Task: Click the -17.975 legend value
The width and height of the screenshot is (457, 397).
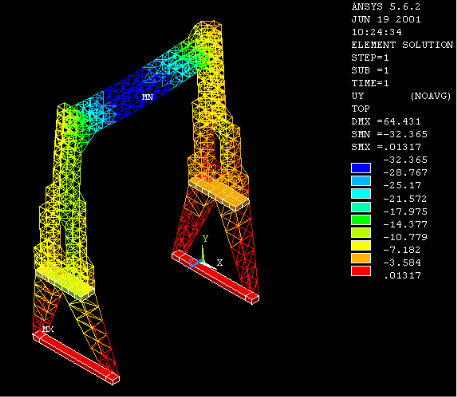Action: 405,211
